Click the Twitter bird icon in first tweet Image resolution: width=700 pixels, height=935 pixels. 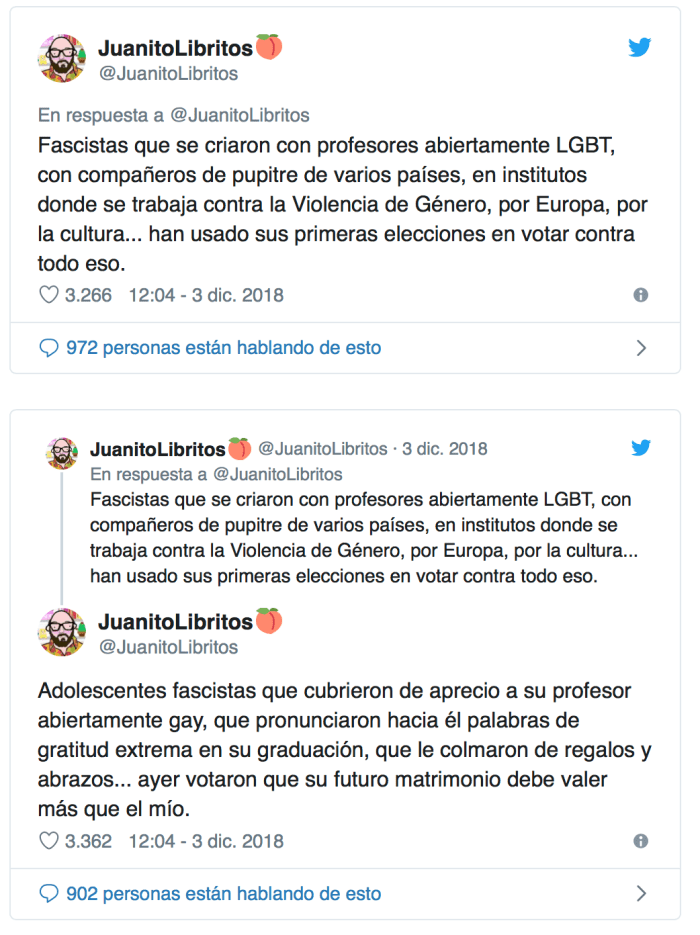[x=640, y=47]
